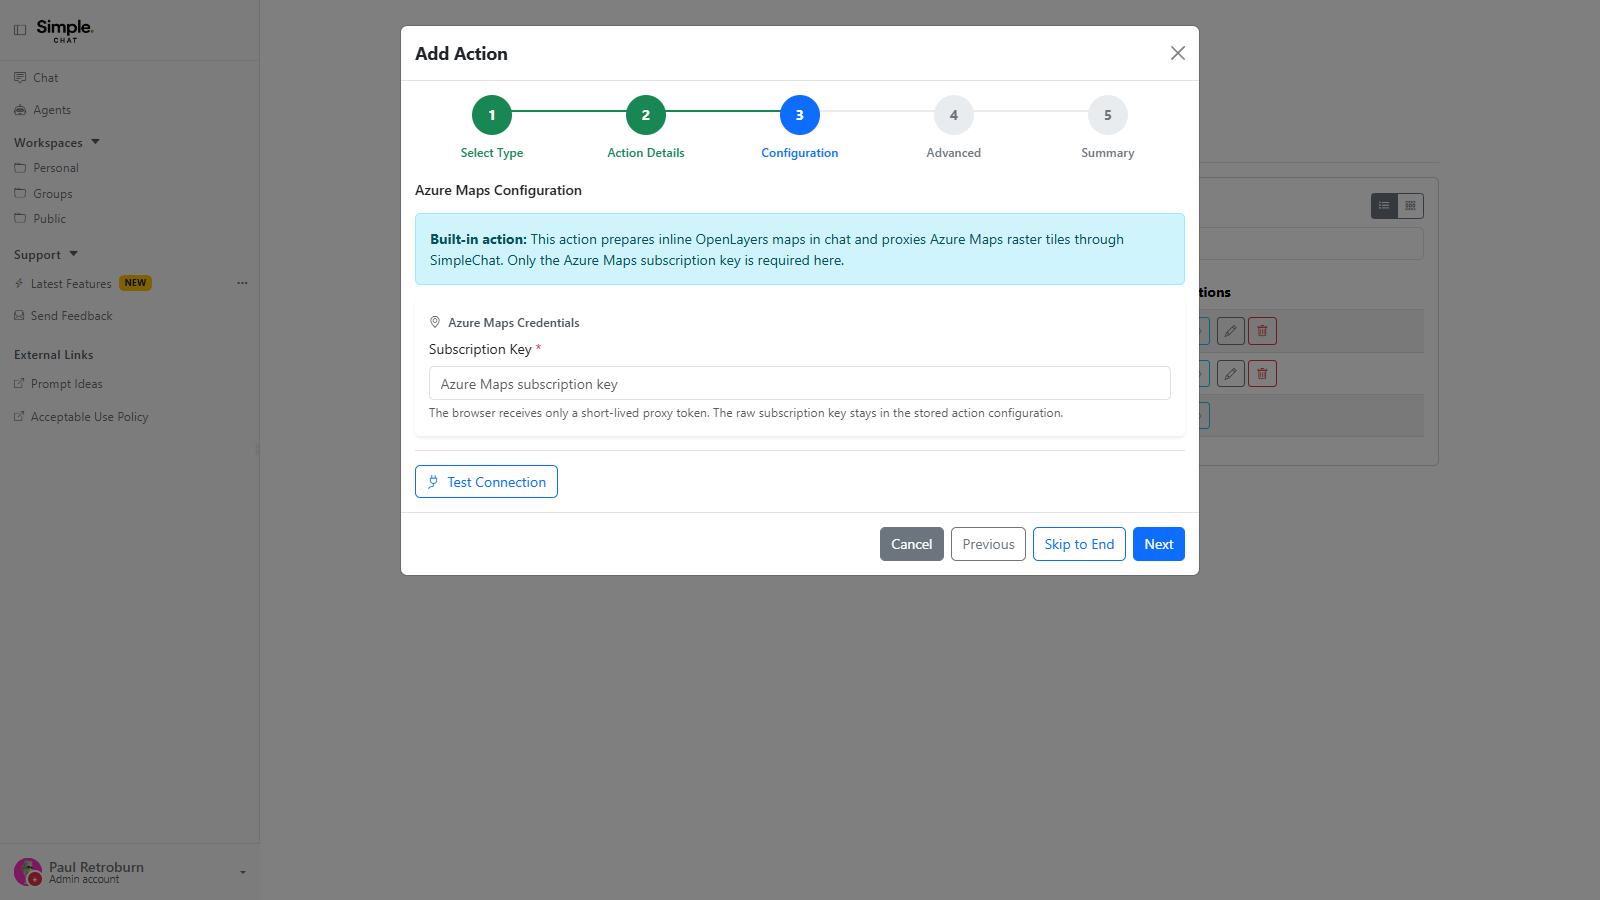This screenshot has width=1600, height=900.
Task: Jump to step 4 Advanced
Action: (x=954, y=115)
